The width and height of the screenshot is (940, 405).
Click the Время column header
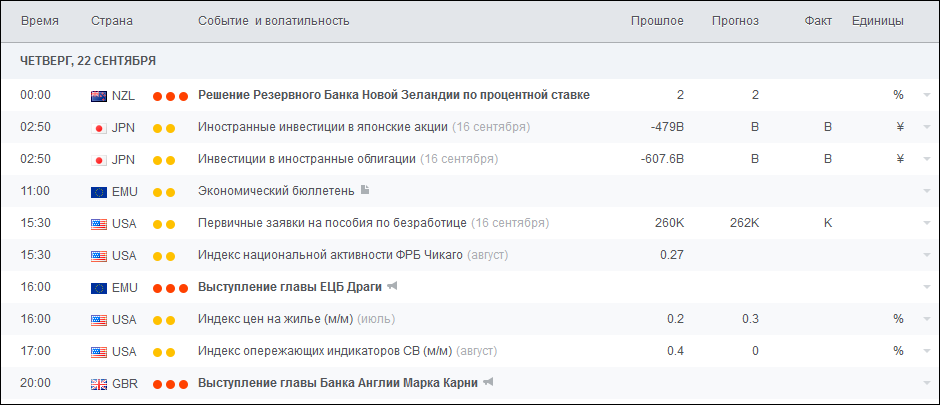point(39,20)
